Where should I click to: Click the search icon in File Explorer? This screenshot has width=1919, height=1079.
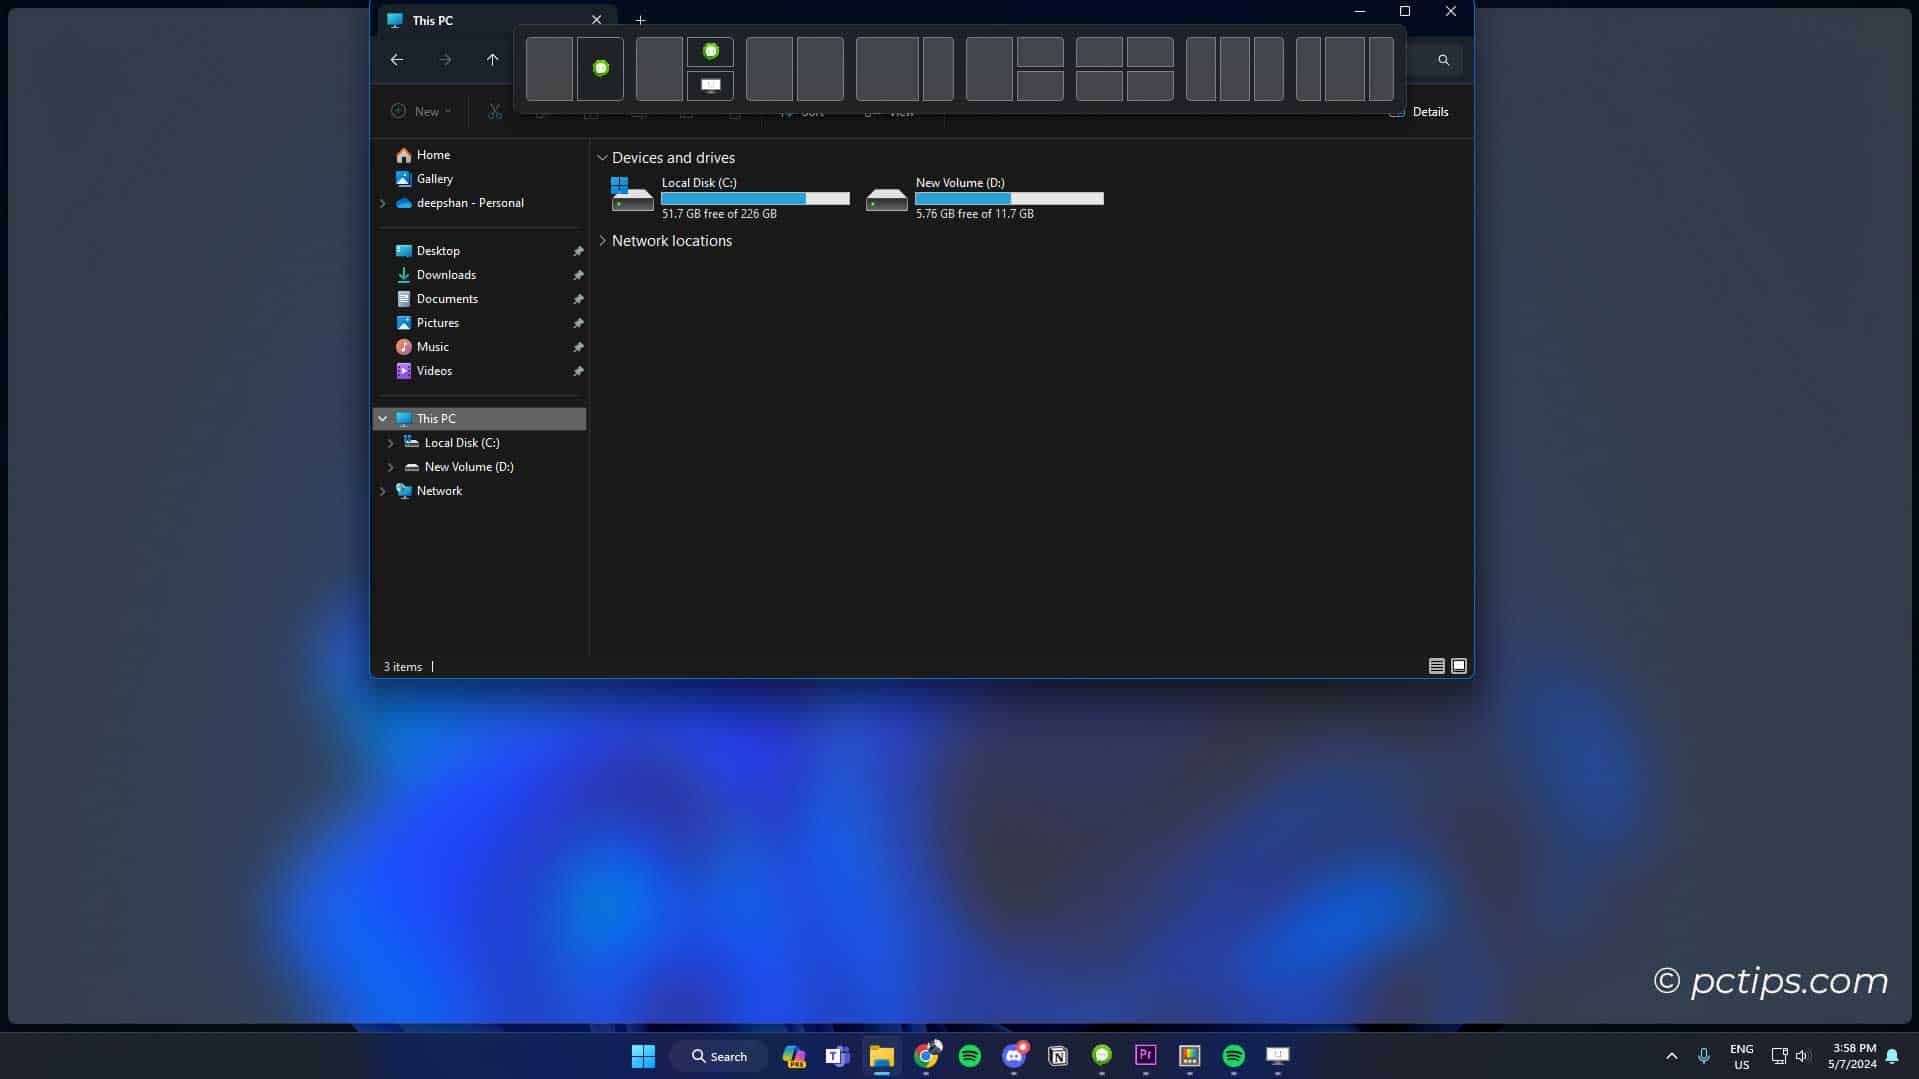coord(1443,60)
